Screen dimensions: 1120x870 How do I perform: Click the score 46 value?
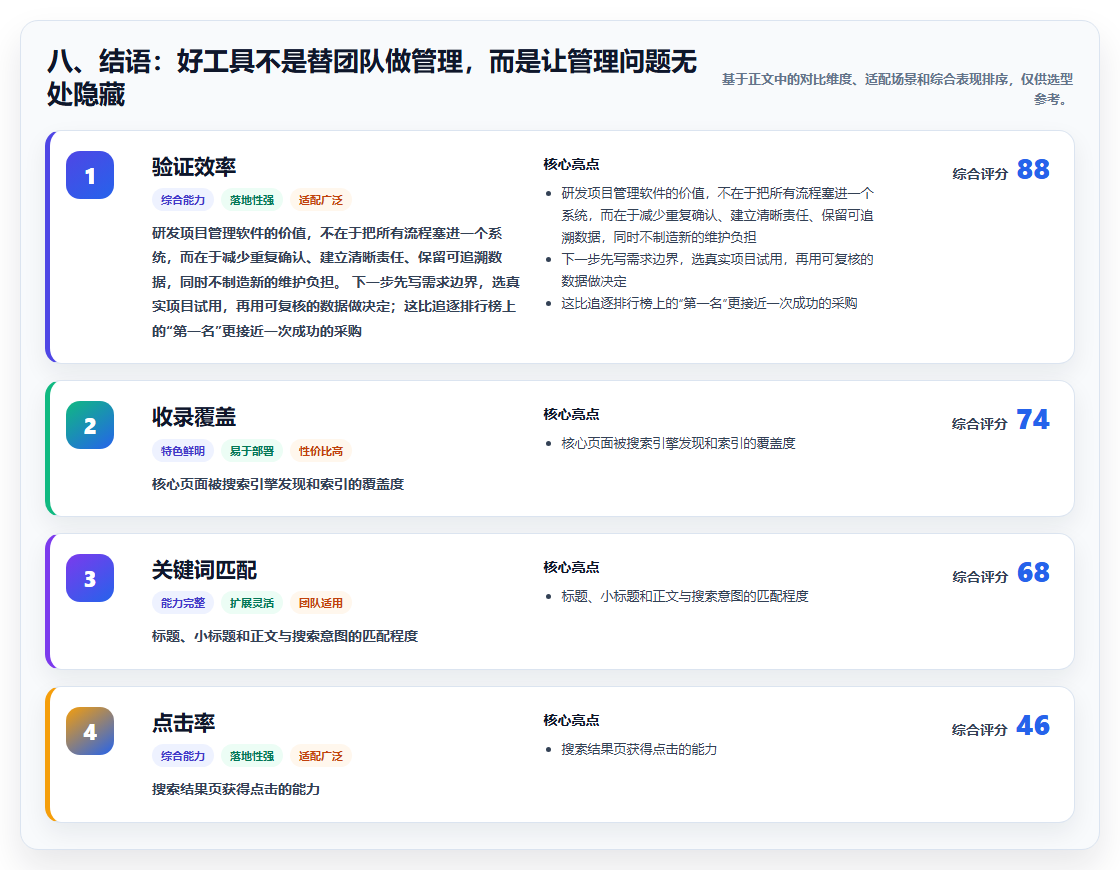pos(1033,725)
